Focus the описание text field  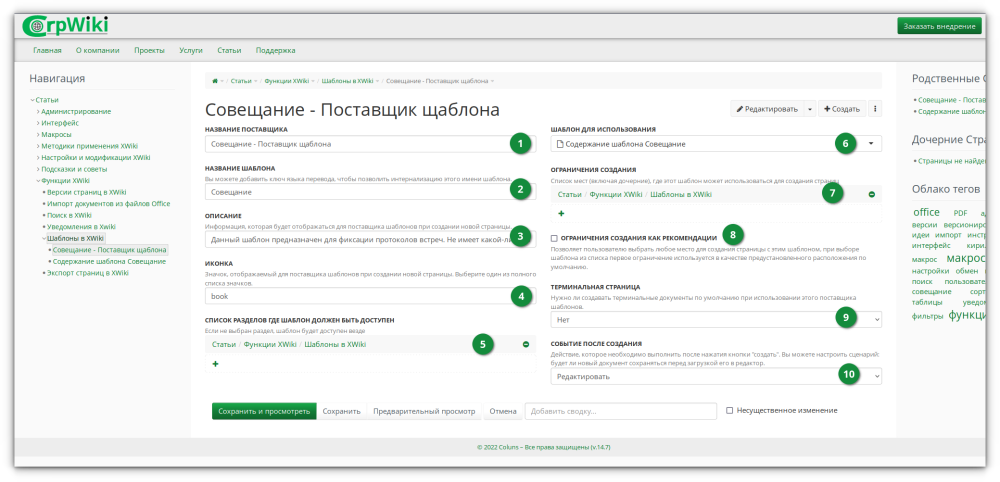[x=371, y=239]
